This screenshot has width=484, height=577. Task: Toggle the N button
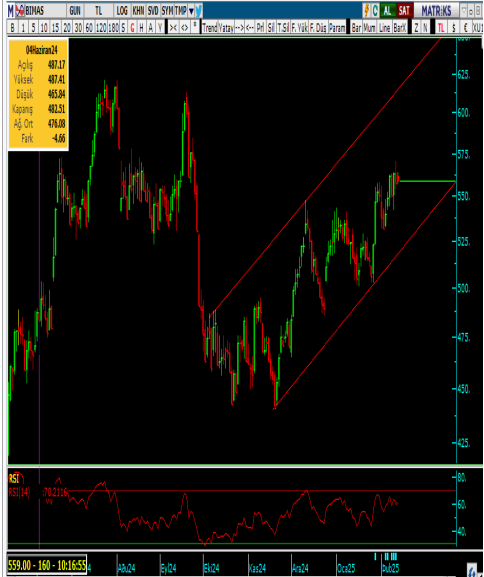point(425,27)
